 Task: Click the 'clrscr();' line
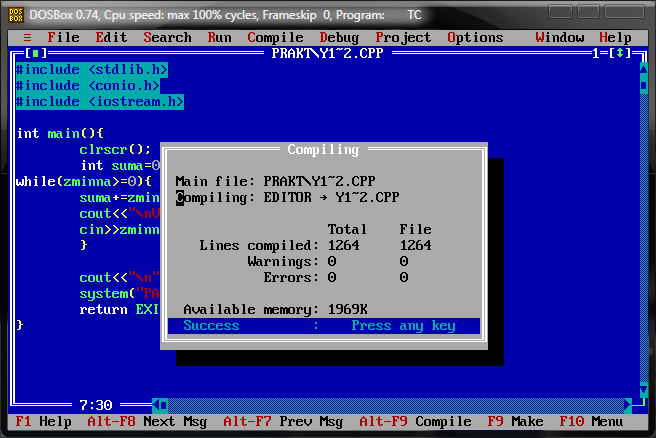(115, 149)
